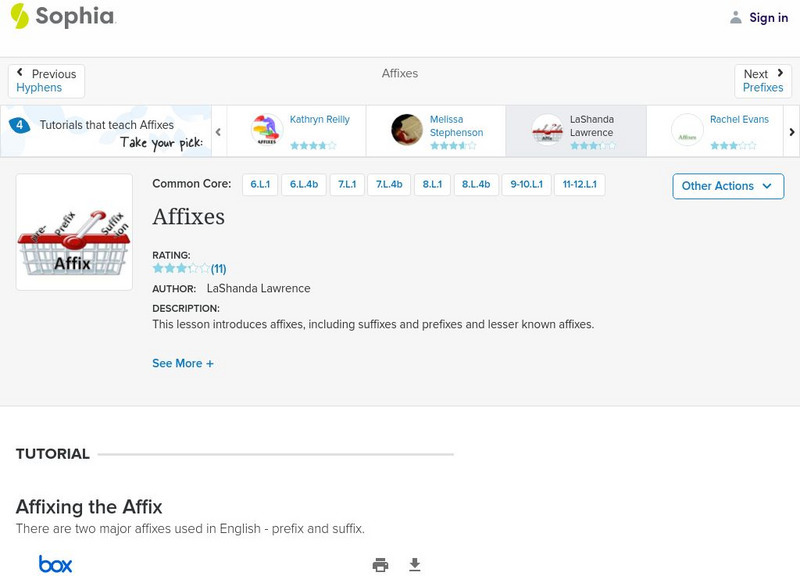Click the Sophia logo icon
This screenshot has width=800, height=576.
point(20,17)
